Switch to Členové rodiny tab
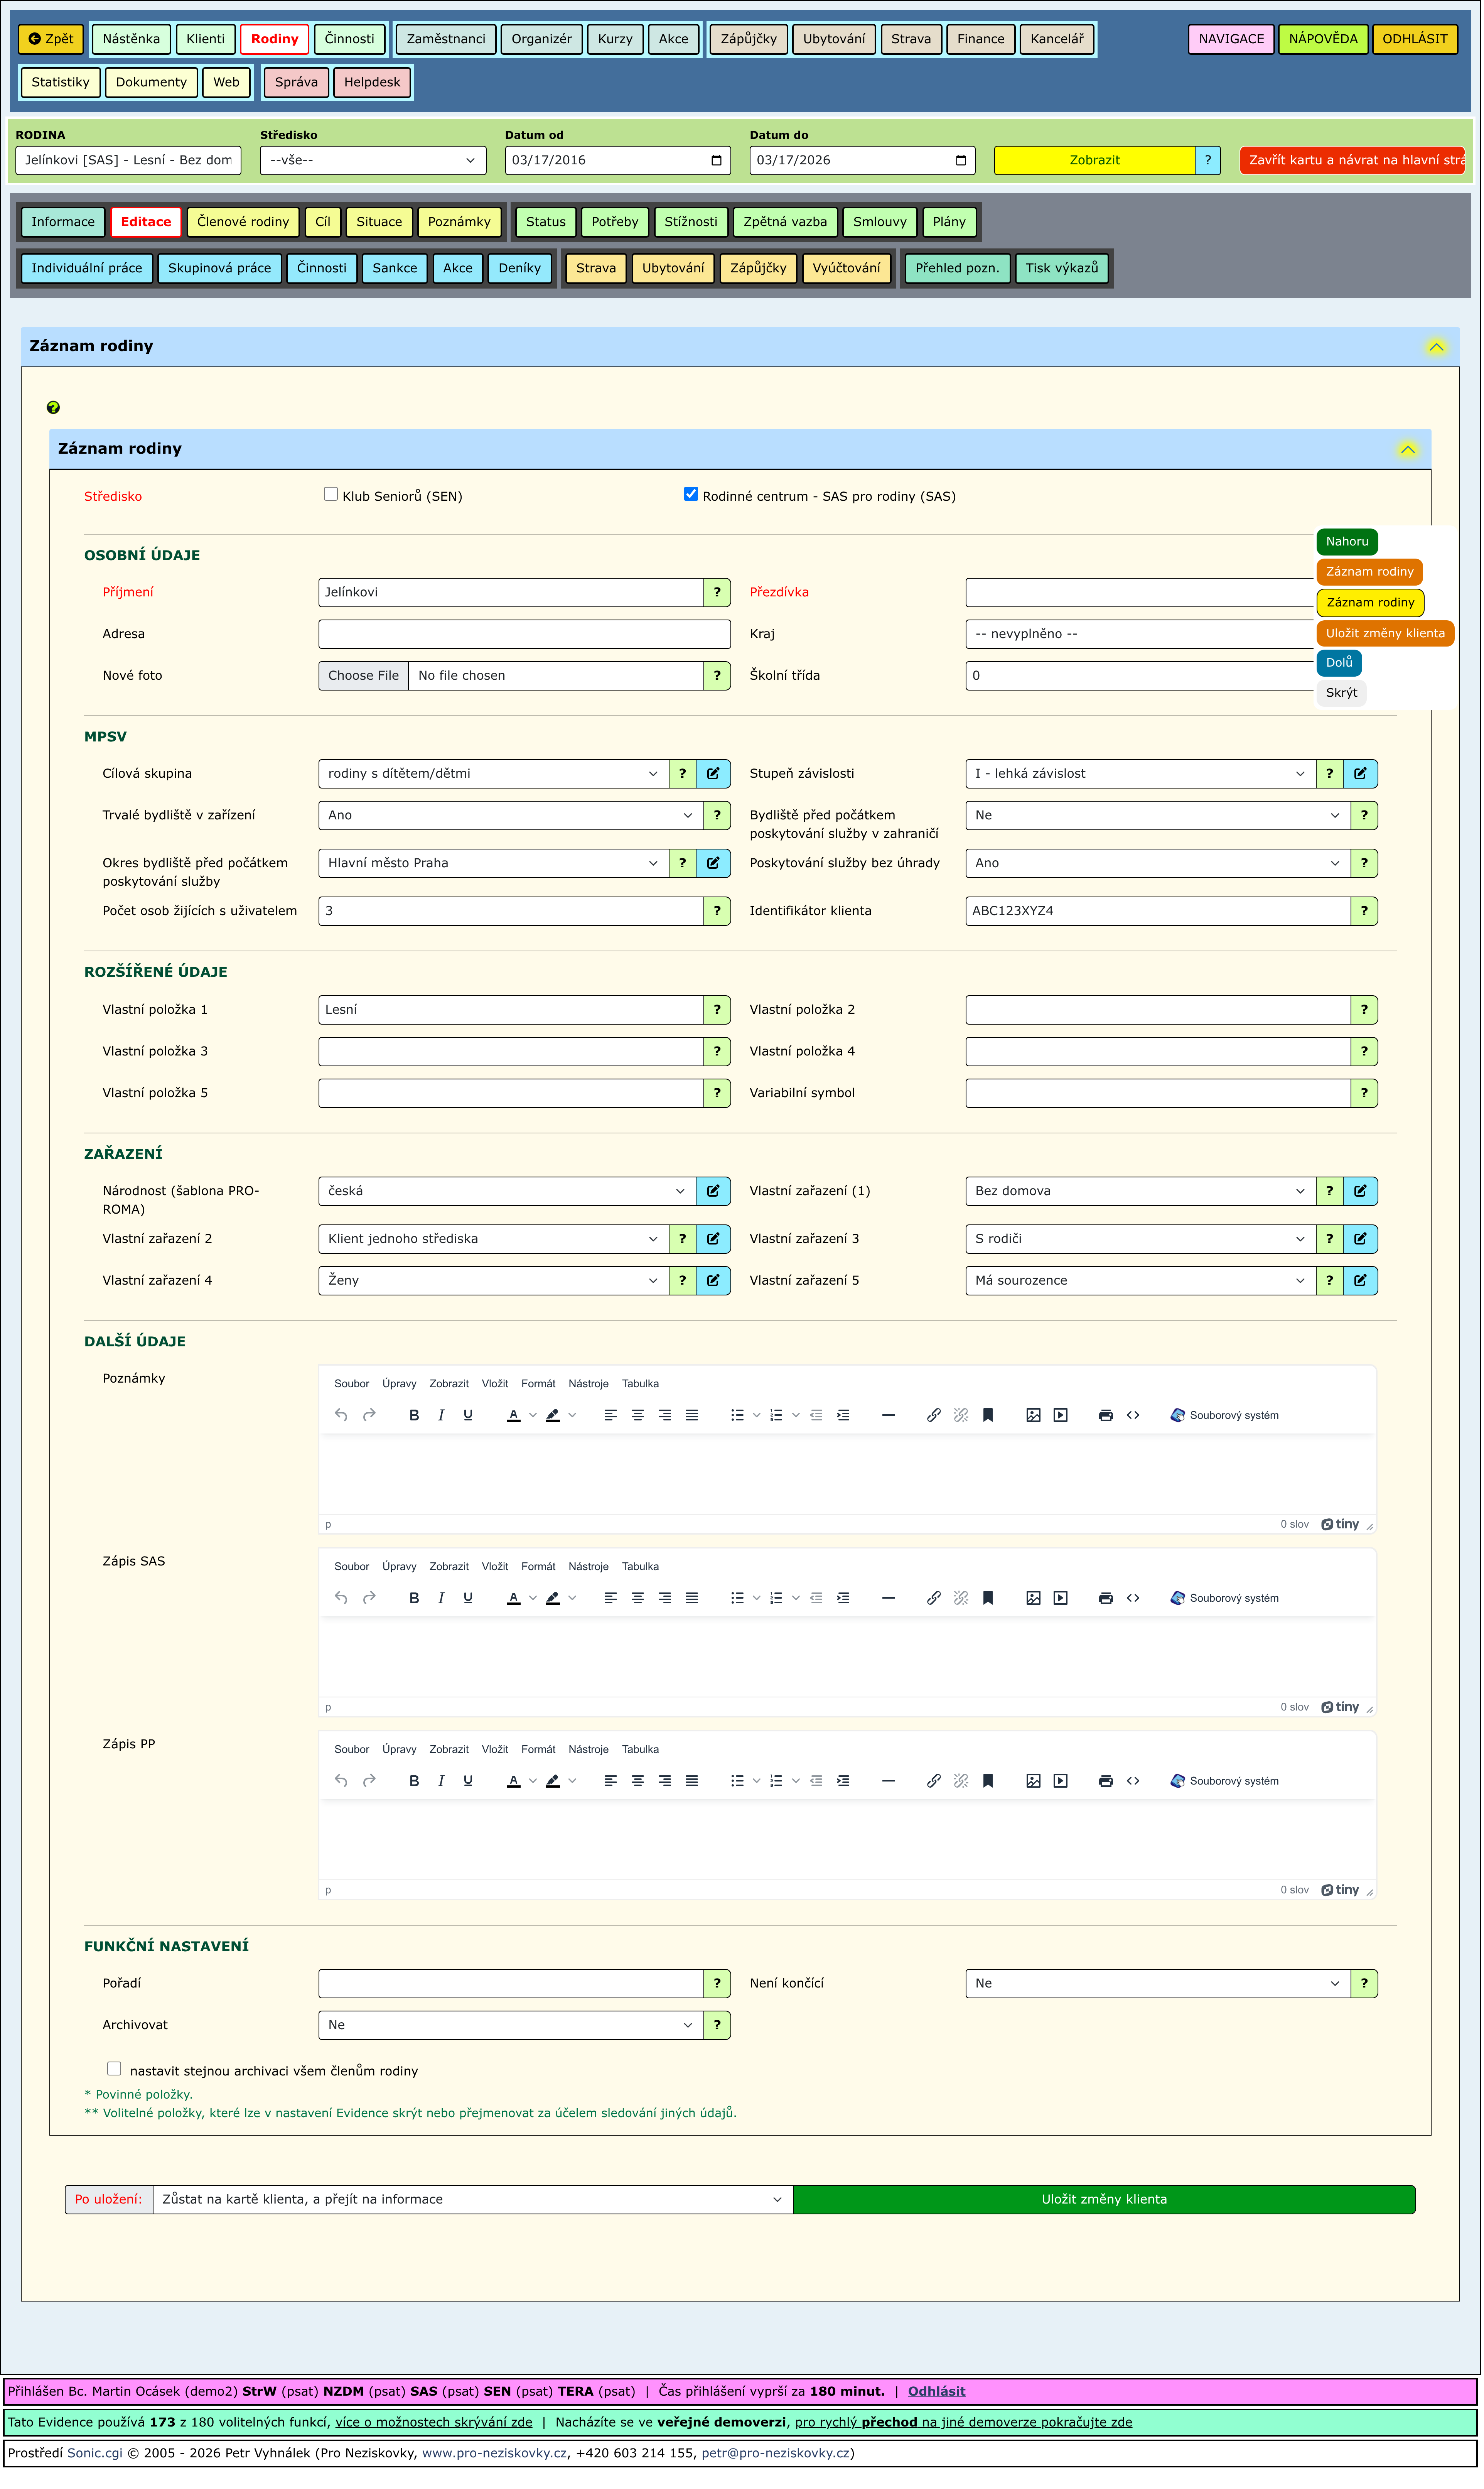Viewport: 1484px width, 2489px height. [243, 222]
